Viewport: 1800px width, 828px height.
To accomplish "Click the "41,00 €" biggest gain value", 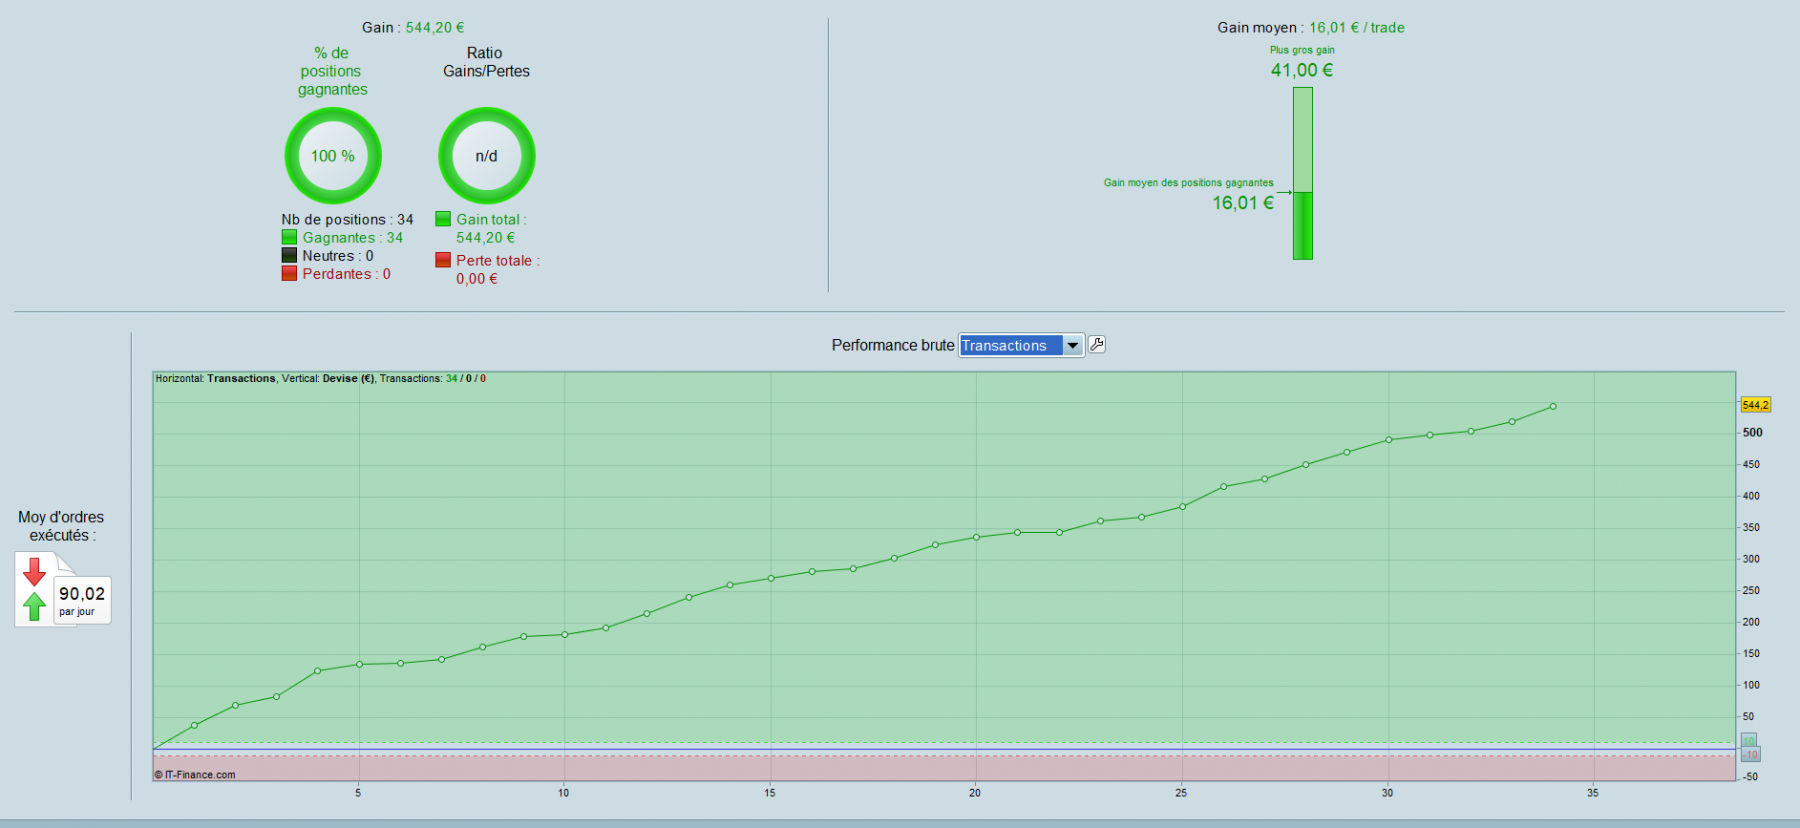I will (x=1302, y=70).
